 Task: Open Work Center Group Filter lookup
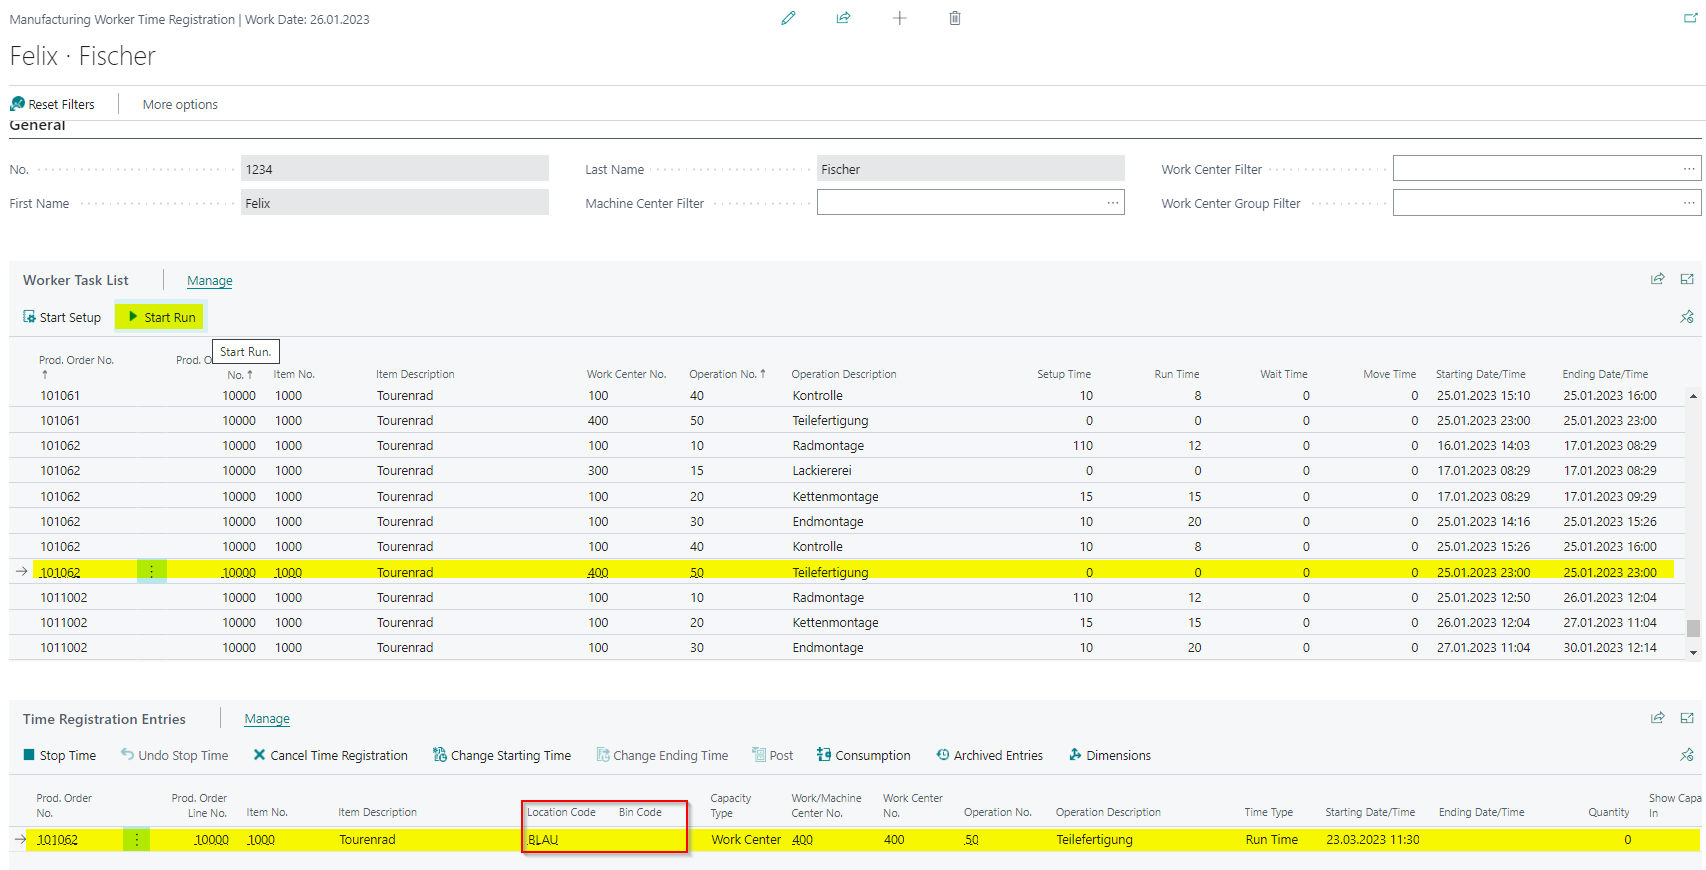point(1688,203)
